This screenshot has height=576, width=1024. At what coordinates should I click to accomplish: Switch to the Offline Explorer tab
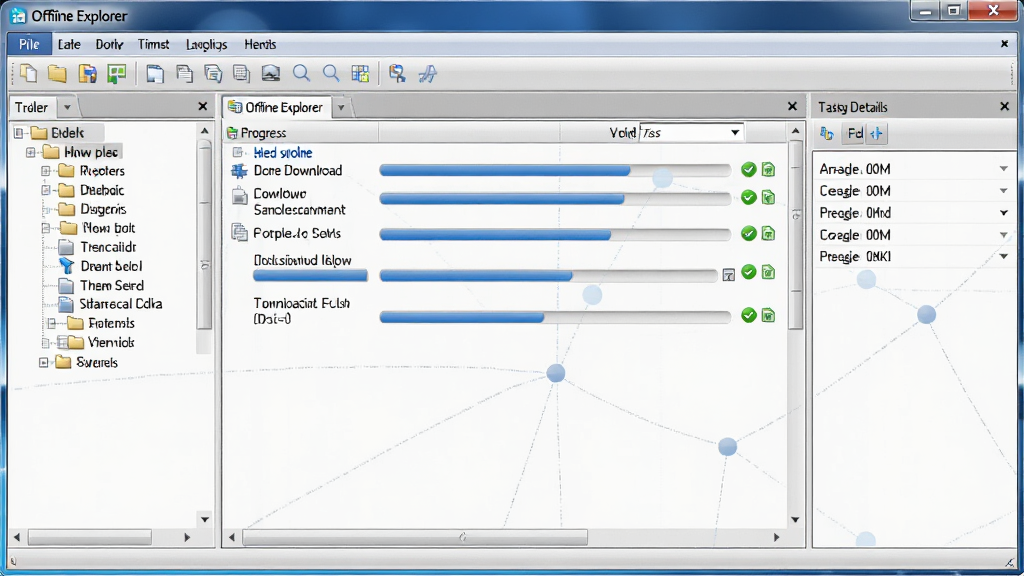(x=277, y=107)
